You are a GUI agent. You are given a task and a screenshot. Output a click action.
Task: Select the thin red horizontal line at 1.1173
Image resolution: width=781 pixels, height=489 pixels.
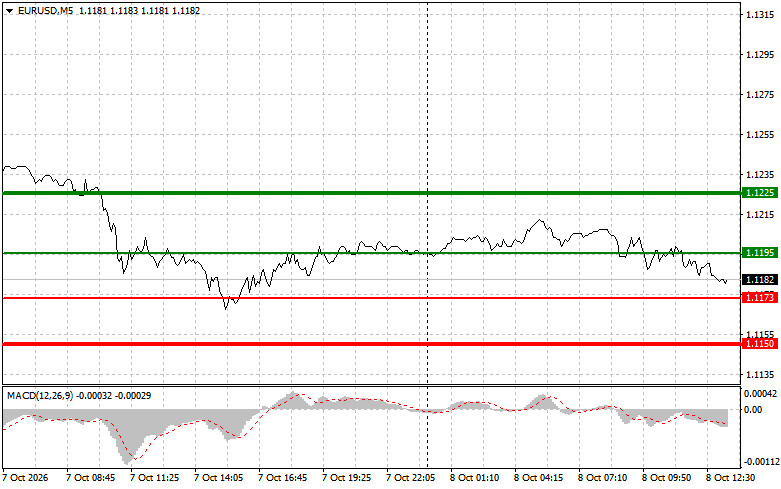point(372,298)
